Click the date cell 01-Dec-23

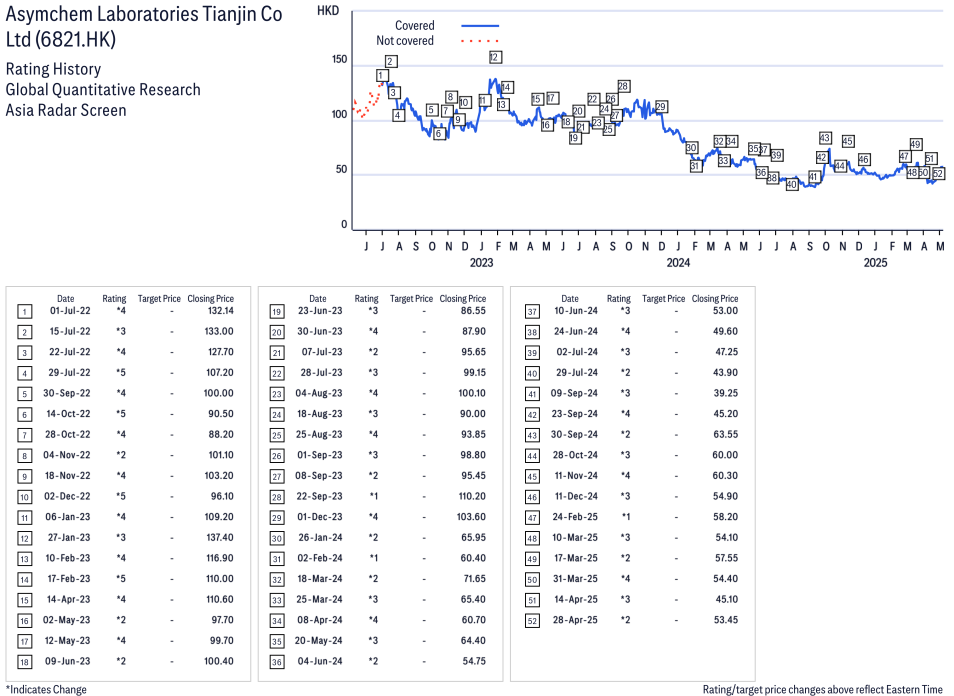[x=320, y=517]
